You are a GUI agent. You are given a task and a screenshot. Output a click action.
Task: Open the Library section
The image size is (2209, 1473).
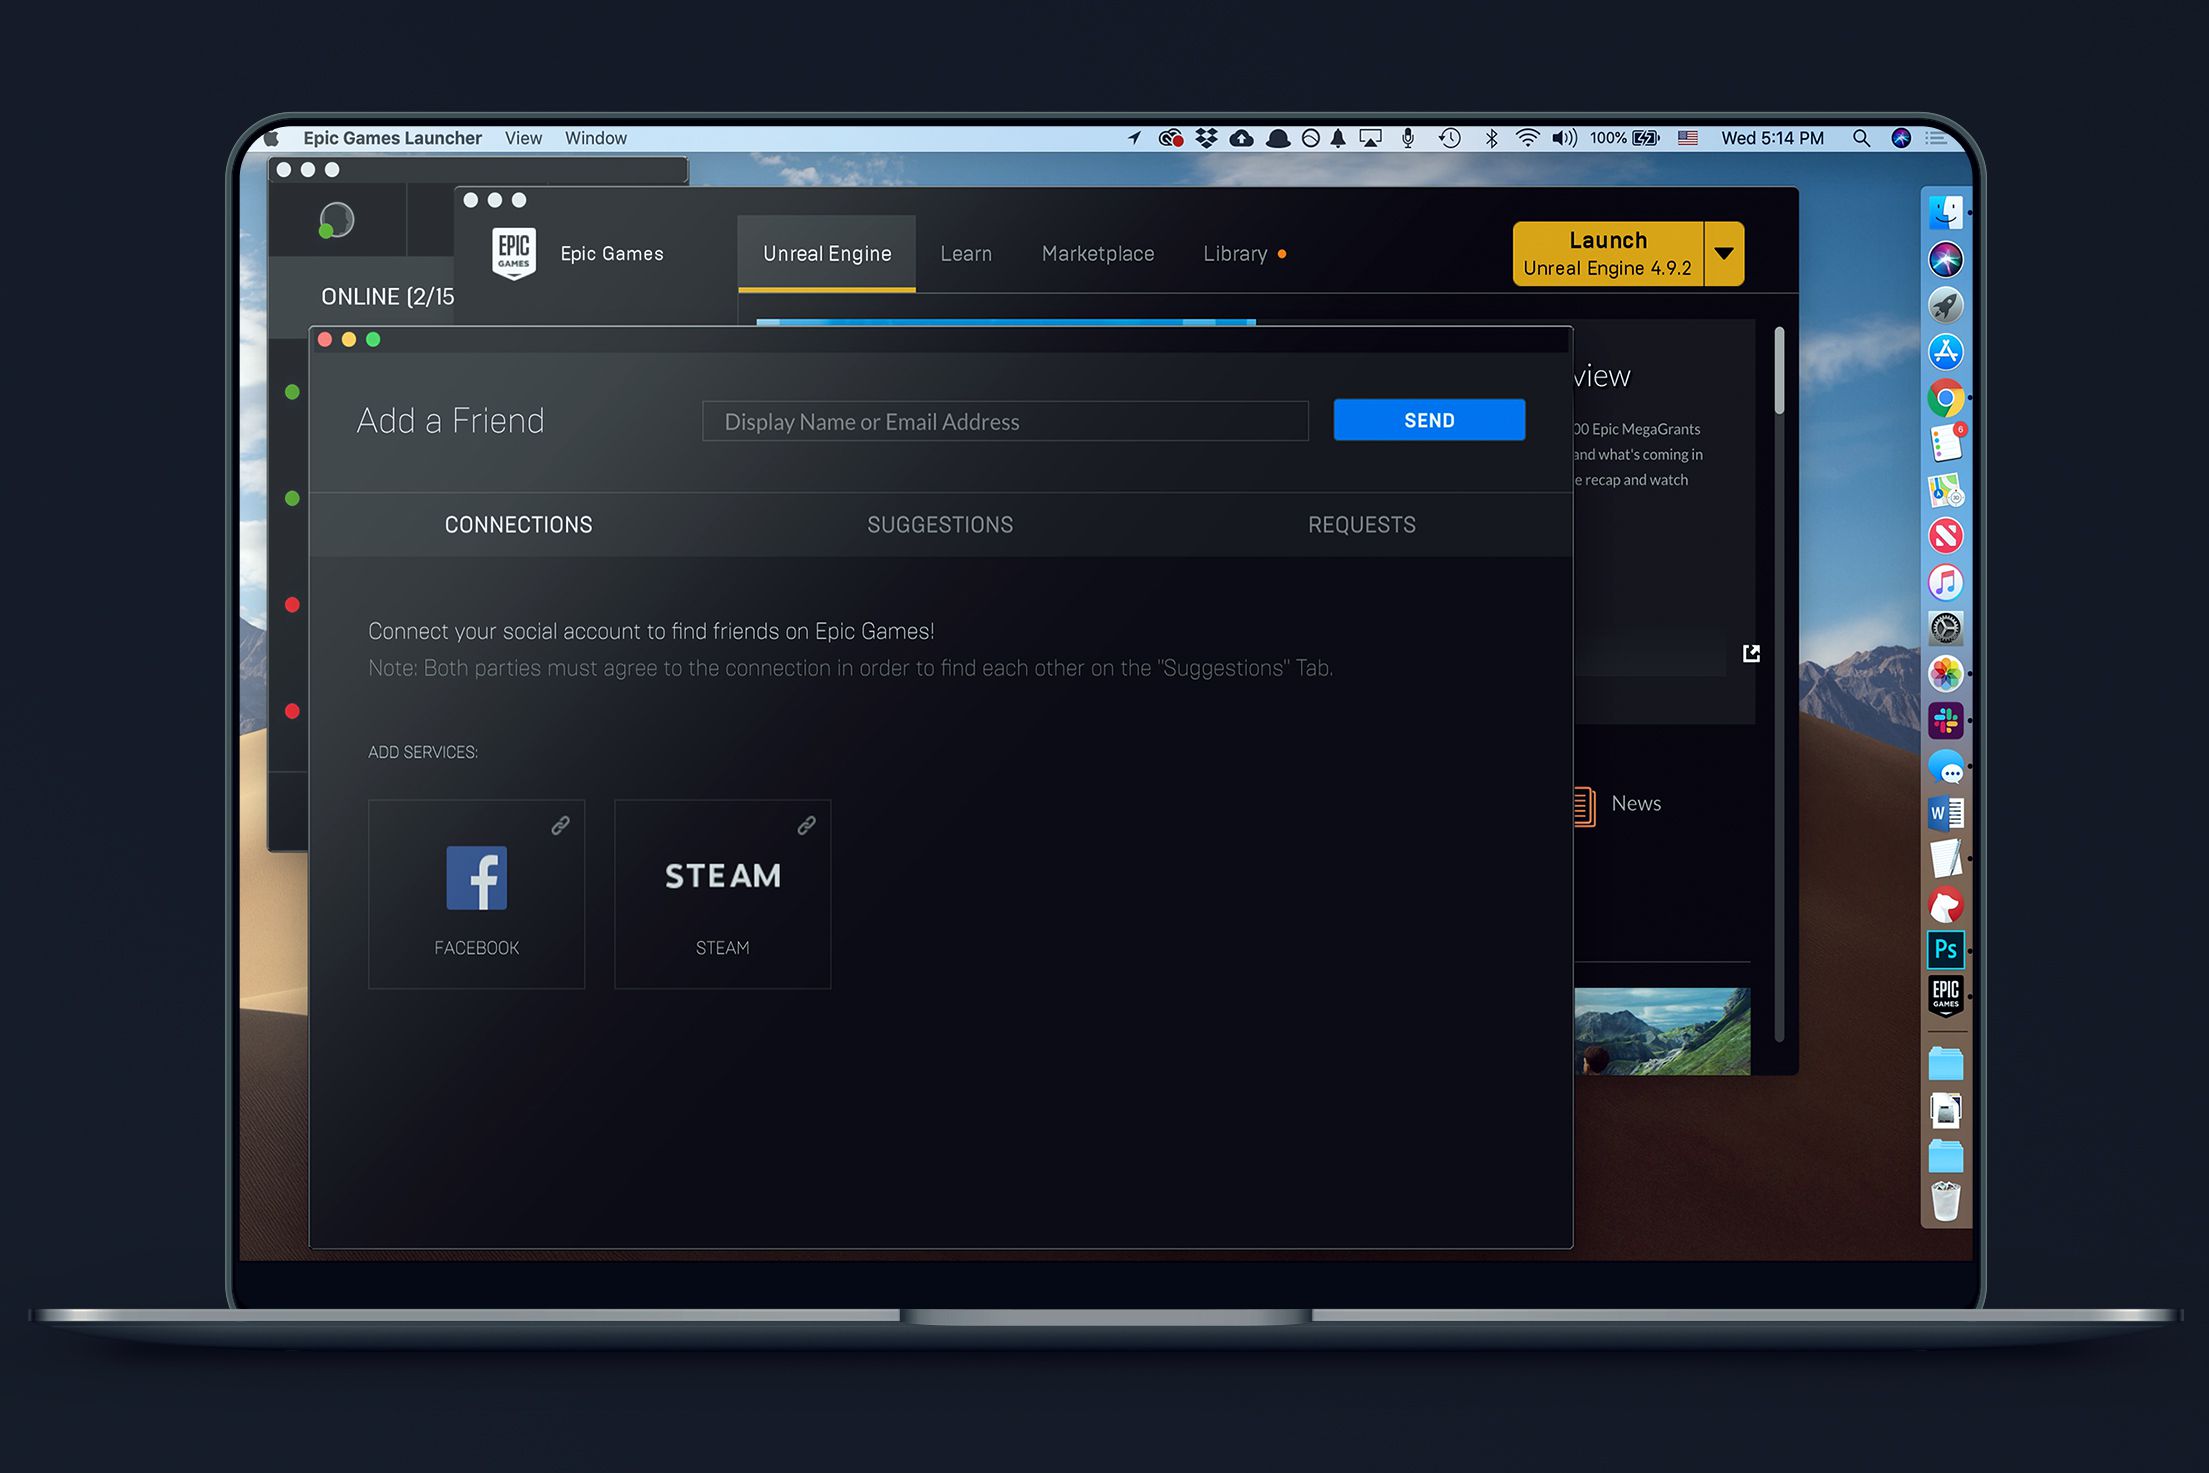click(x=1236, y=253)
